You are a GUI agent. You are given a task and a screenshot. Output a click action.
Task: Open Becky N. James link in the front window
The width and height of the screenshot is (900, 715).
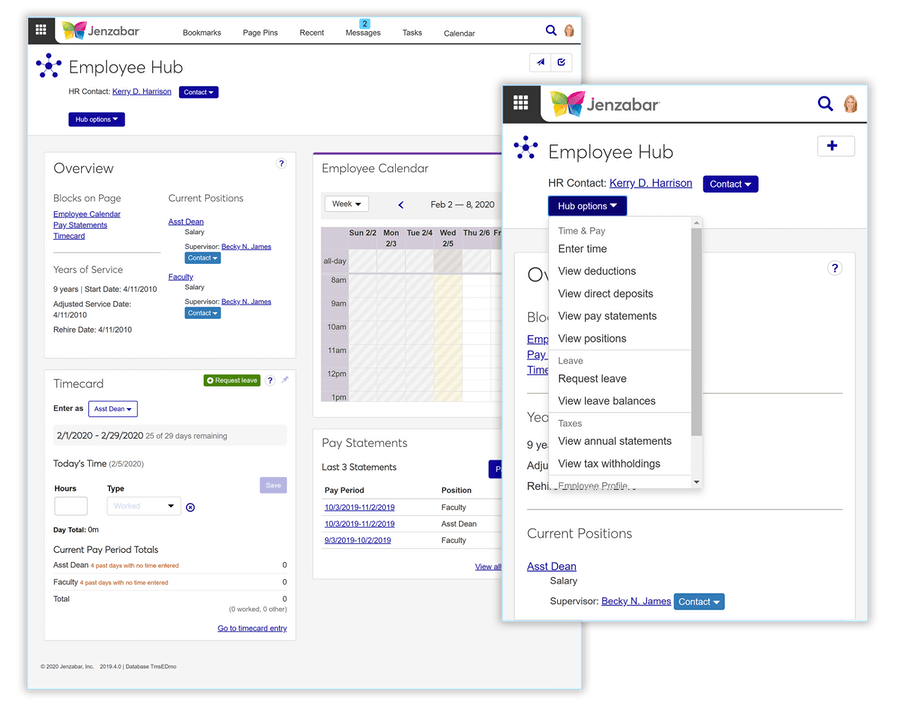point(636,601)
